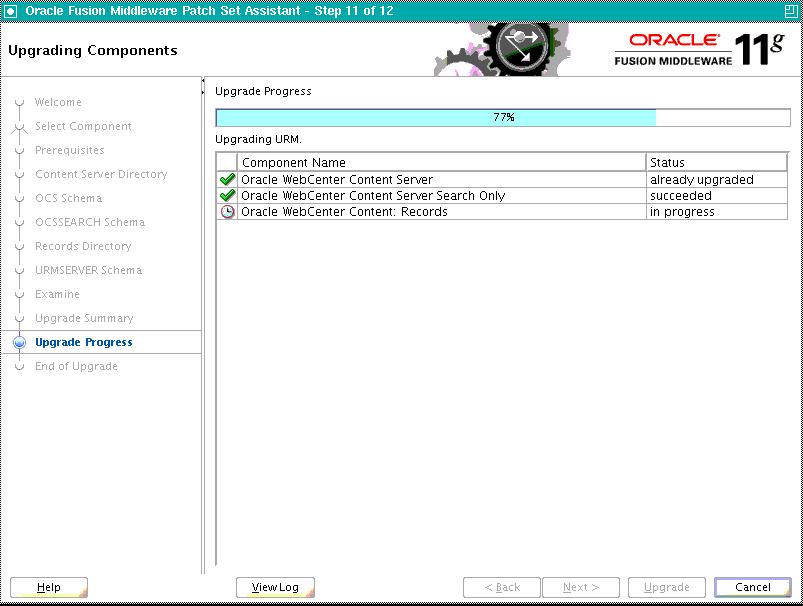The width and height of the screenshot is (803, 606).
Task: Select the Select Component step
Action: pos(83,127)
